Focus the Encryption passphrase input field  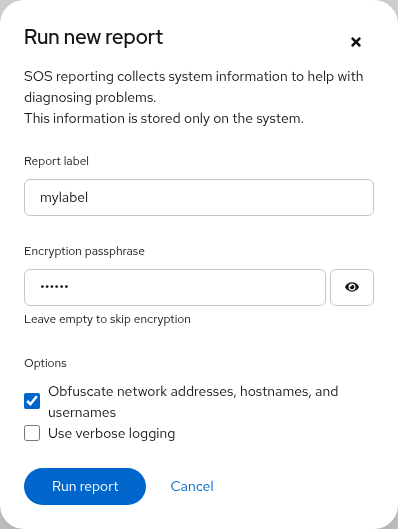[175, 287]
